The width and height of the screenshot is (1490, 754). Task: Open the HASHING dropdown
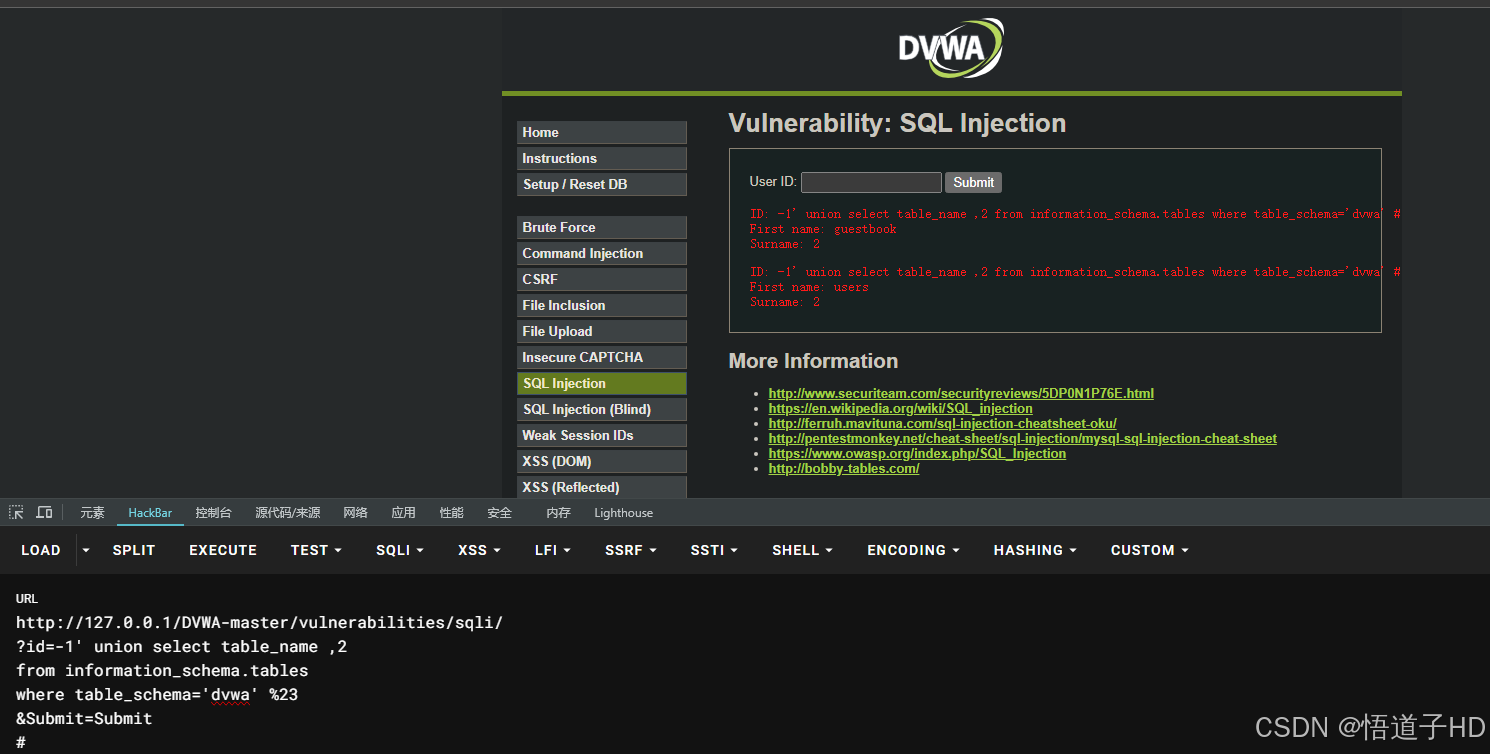(1035, 550)
